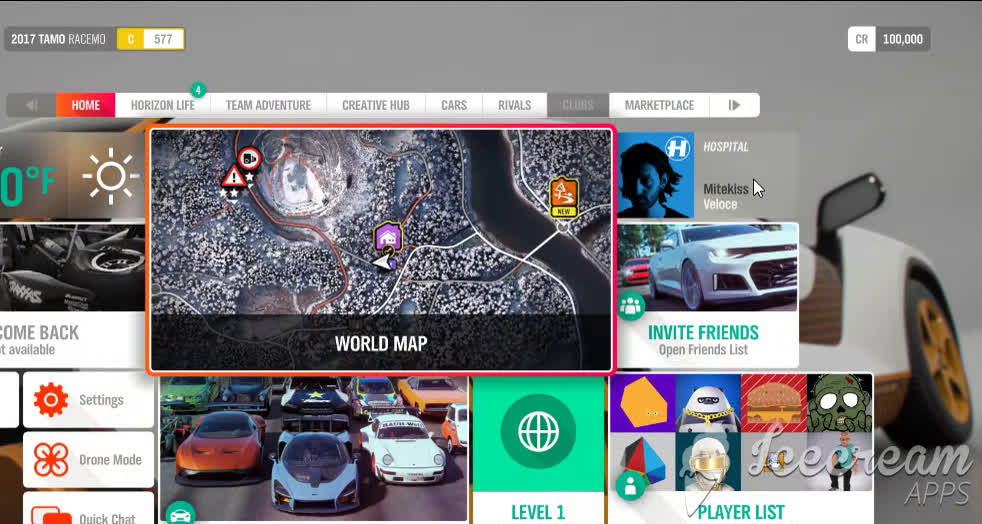Click the Quick Chat bubble icon
The width and height of the screenshot is (982, 524).
(x=51, y=516)
